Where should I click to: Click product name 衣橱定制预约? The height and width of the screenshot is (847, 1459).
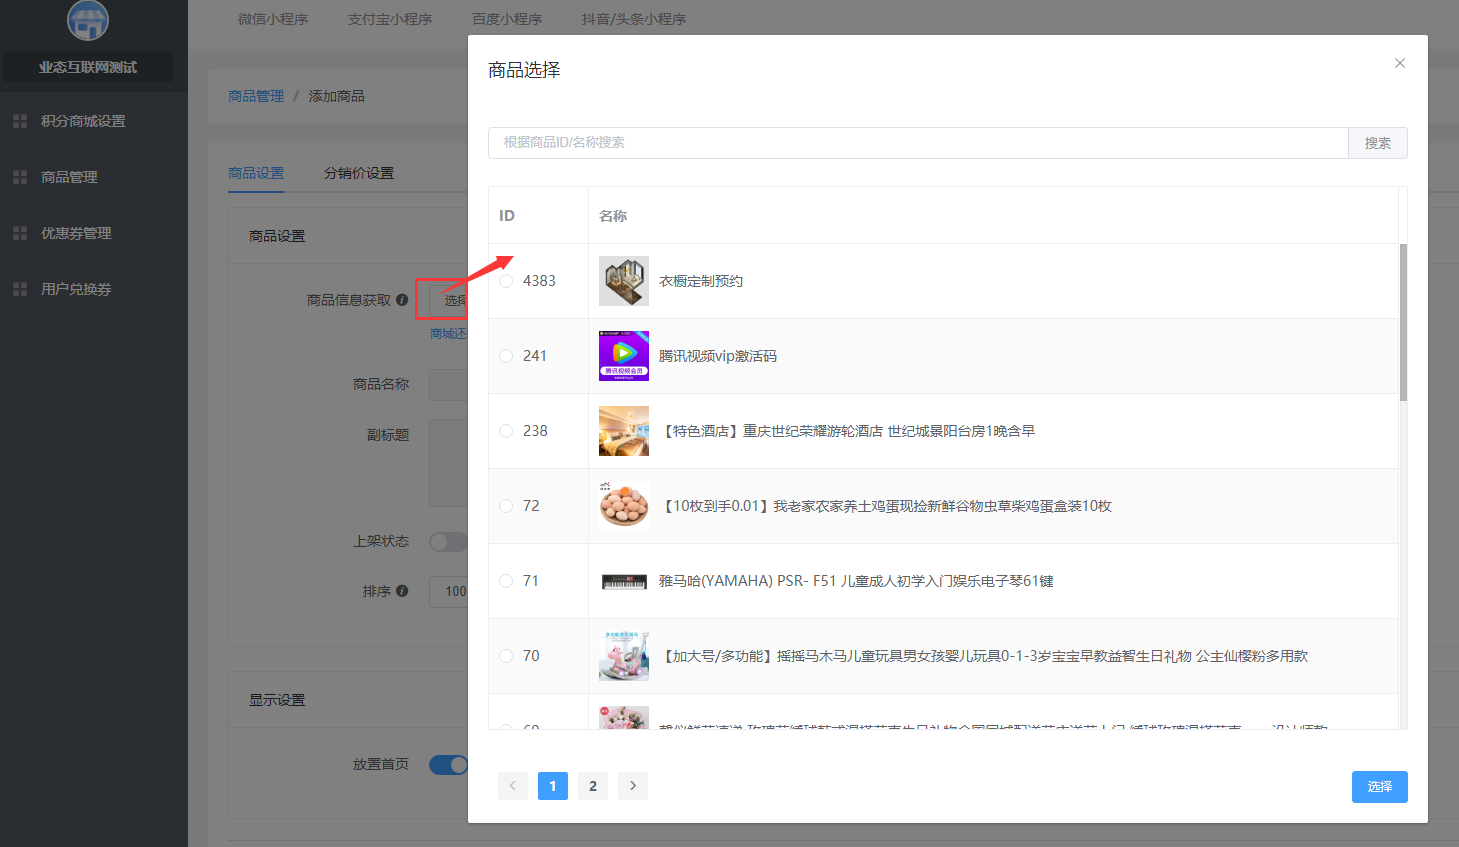701,281
